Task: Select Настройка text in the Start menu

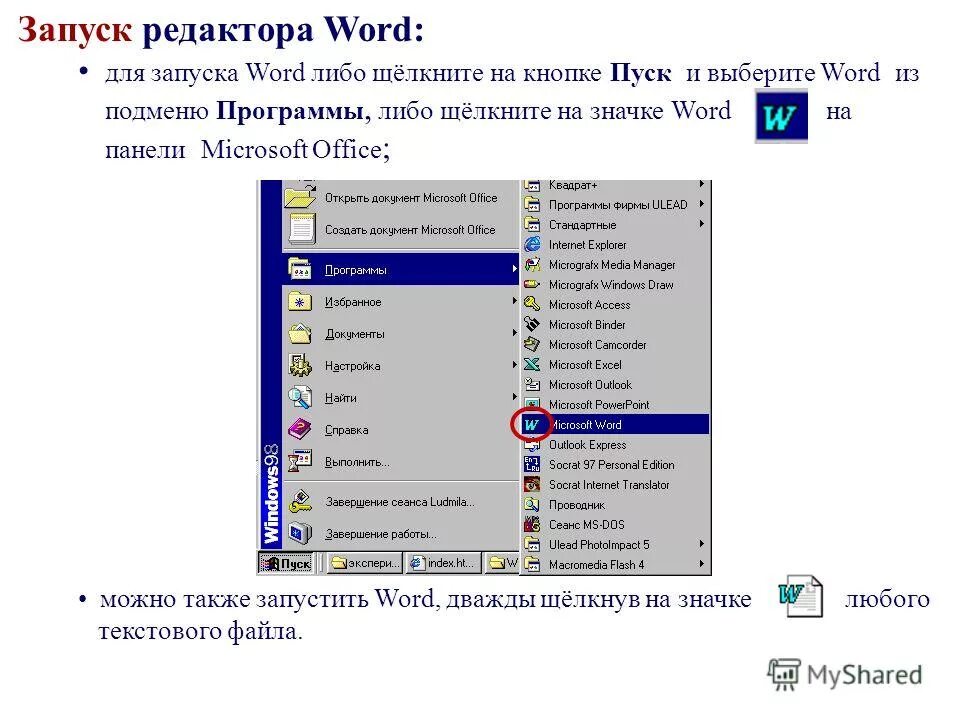Action: (352, 366)
